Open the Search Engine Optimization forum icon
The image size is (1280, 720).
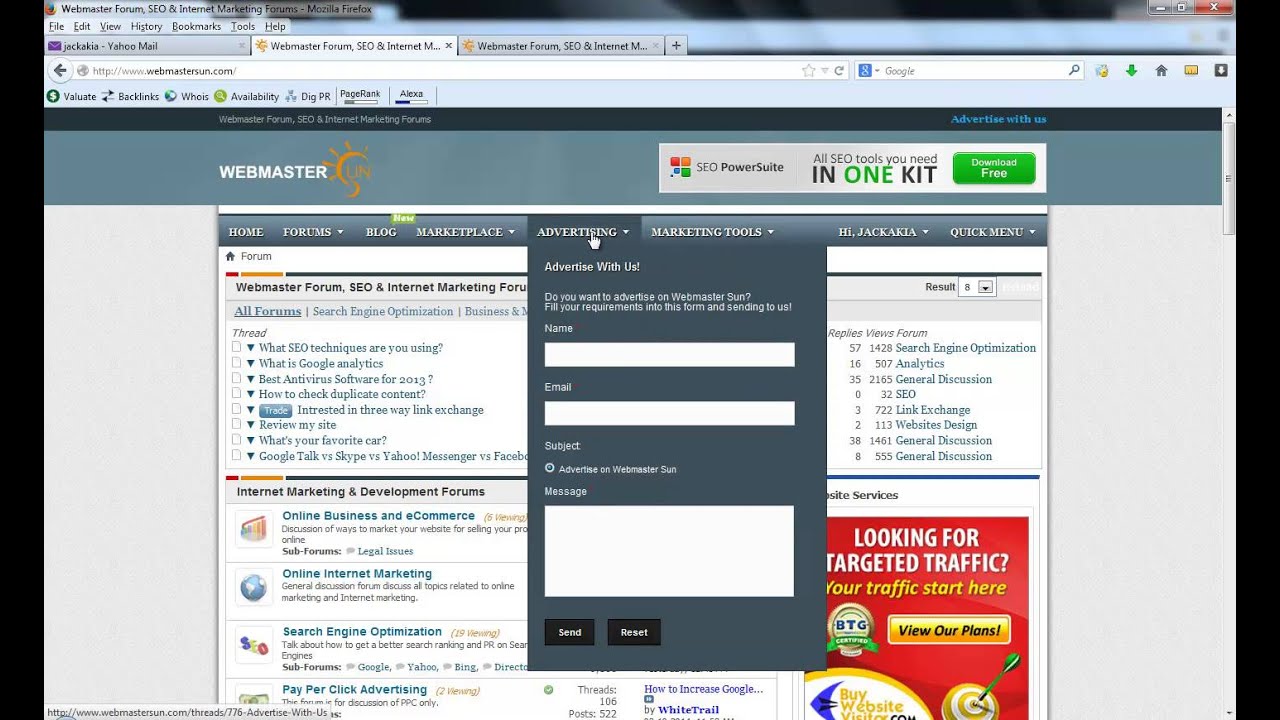coord(254,646)
